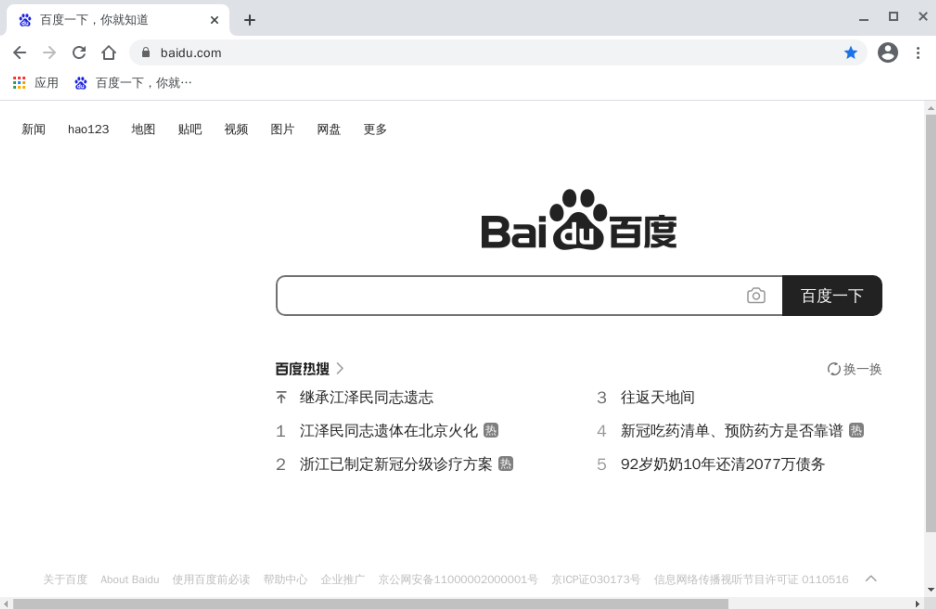Open hot search 往返天地间
The height and width of the screenshot is (609, 936).
(x=657, y=398)
